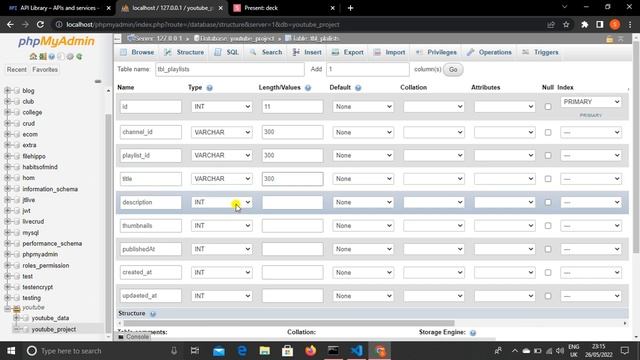This screenshot has width=640, height=360.
Task: Toggle Null checkbox for publishedAt row
Action: click(x=548, y=249)
